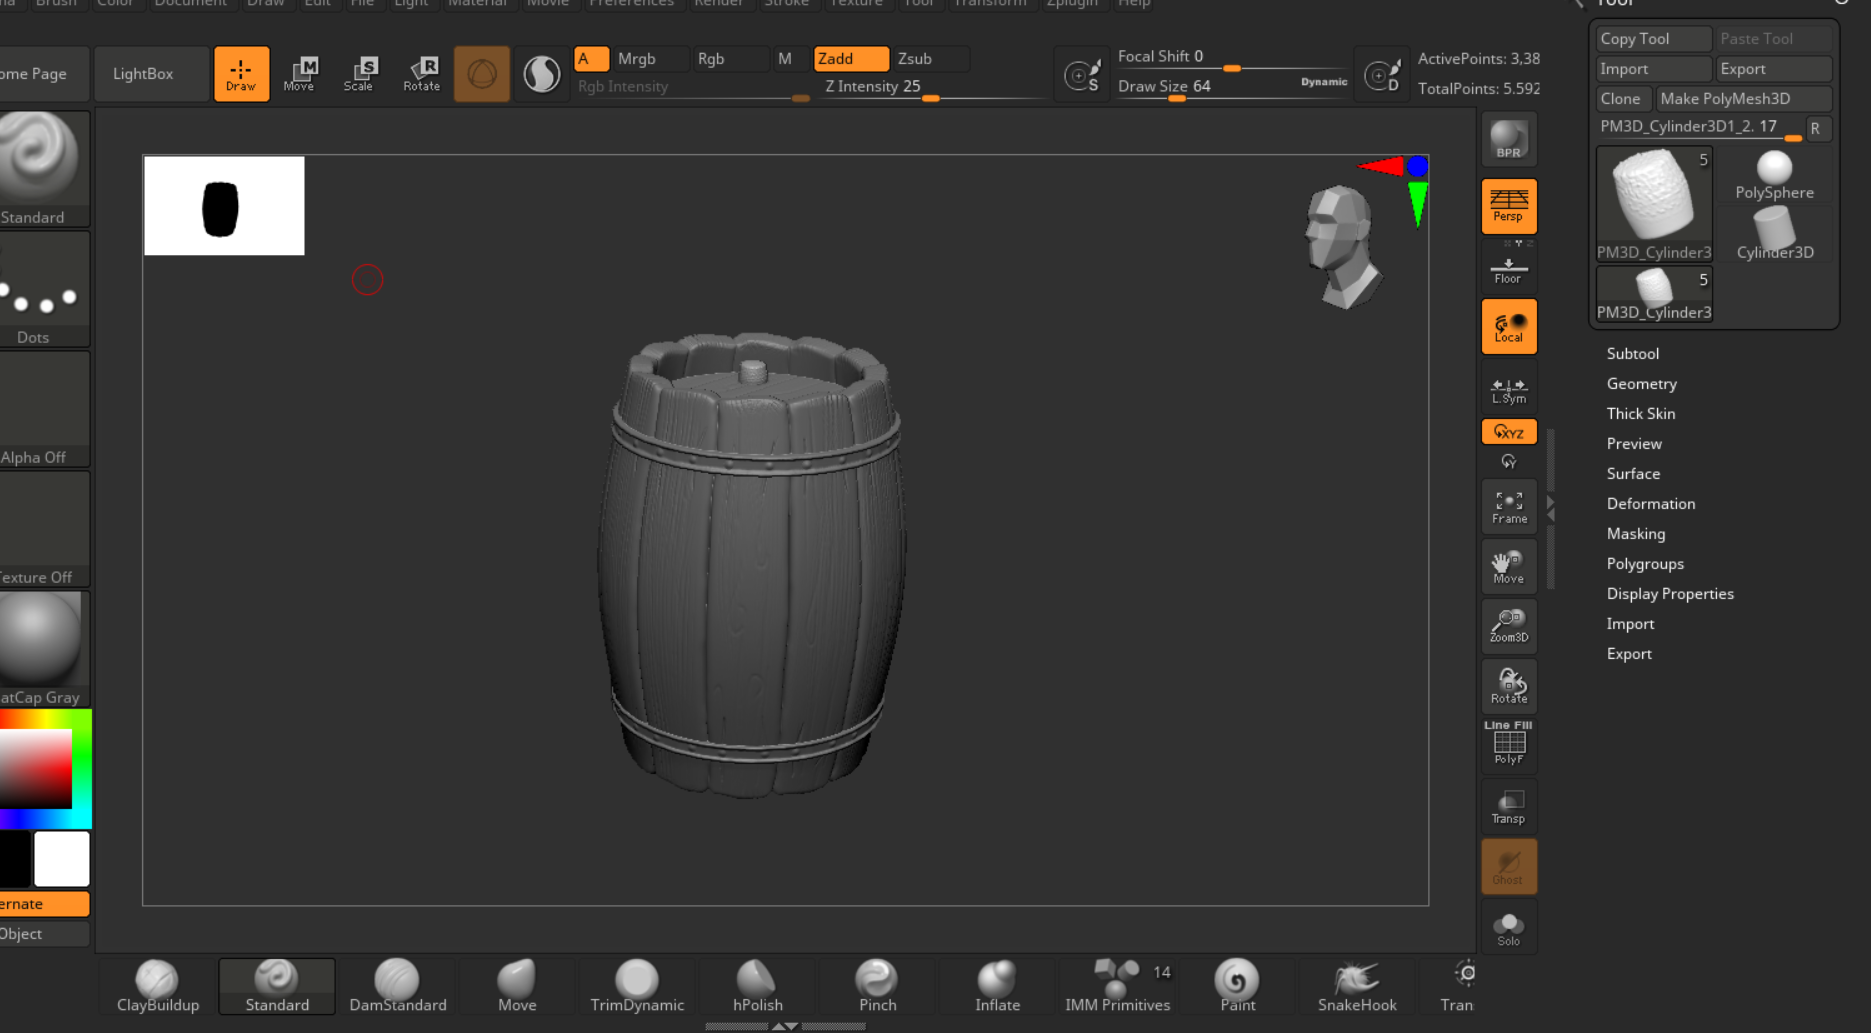Choose the DamStandard brush
The height and width of the screenshot is (1033, 1871).
[x=397, y=986]
